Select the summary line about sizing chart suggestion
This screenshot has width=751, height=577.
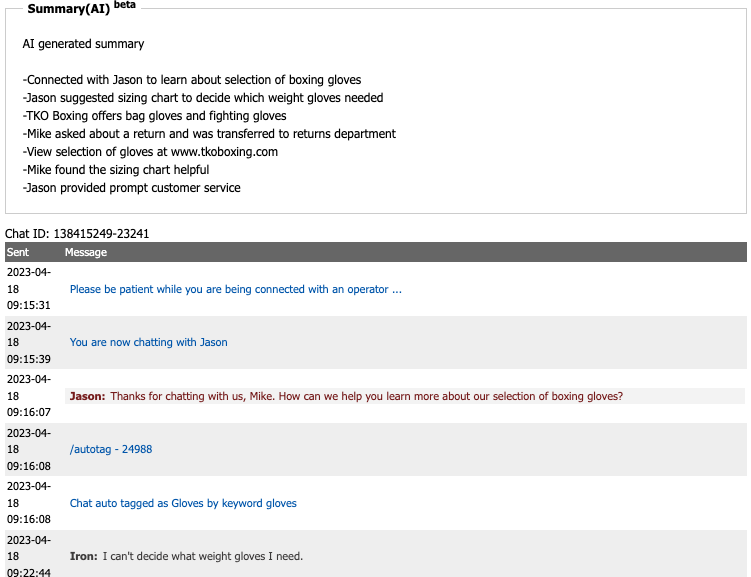203,98
